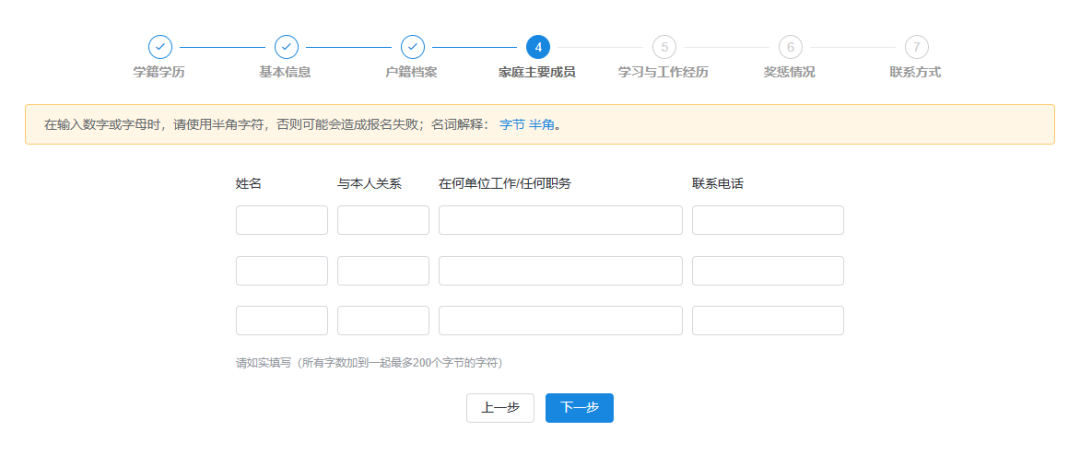Focus first row 在何单位工作/任何职务 field
The image size is (1080, 455).
tap(561, 220)
